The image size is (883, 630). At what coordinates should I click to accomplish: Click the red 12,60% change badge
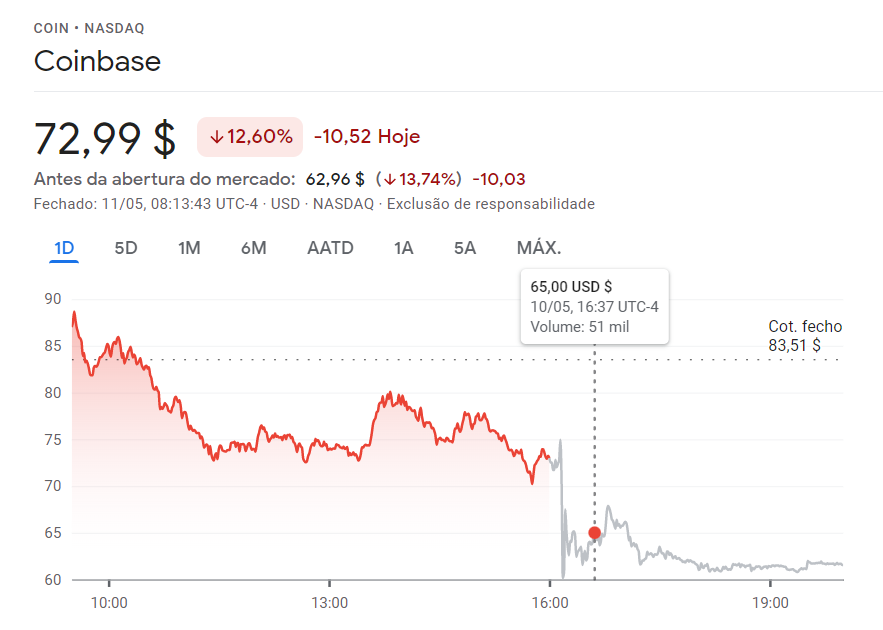point(250,137)
